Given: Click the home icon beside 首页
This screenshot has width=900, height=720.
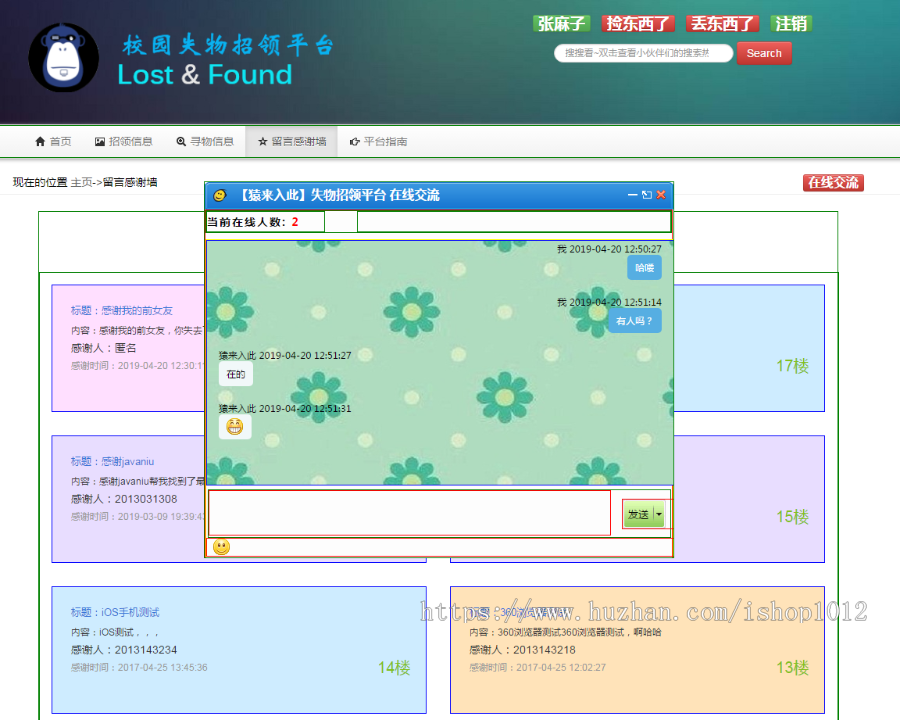Looking at the screenshot, I should click(x=38, y=141).
